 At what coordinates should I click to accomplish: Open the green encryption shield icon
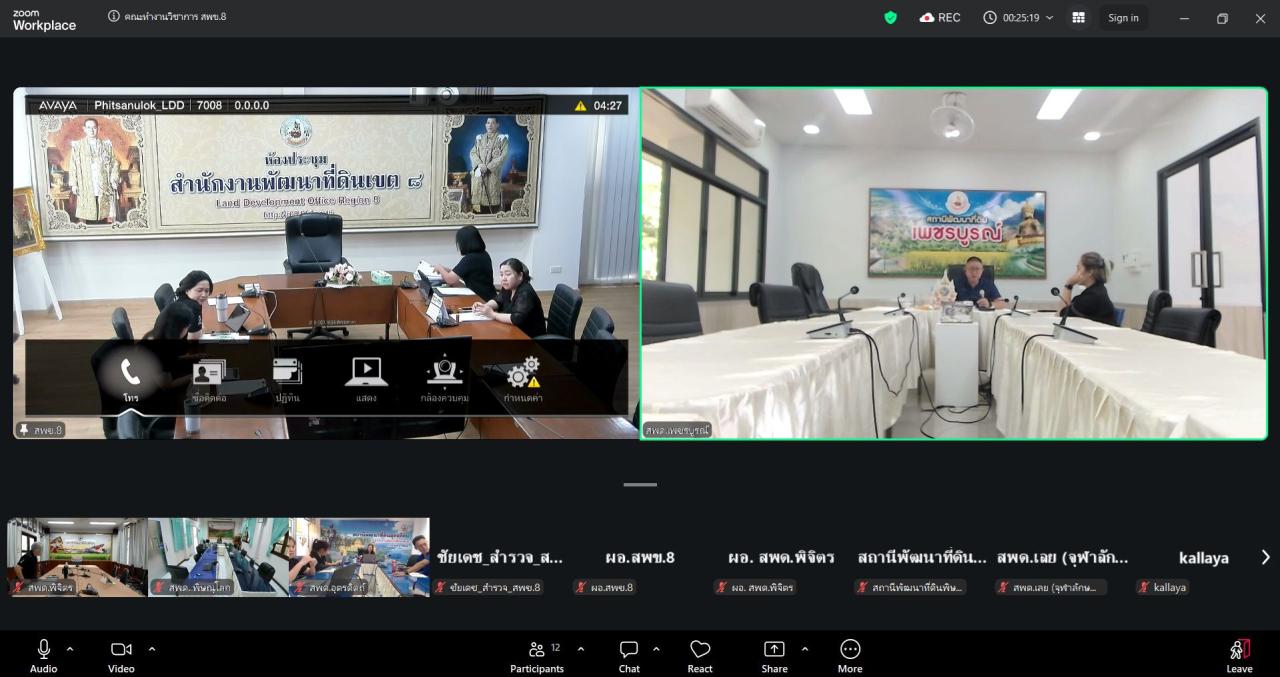[890, 17]
